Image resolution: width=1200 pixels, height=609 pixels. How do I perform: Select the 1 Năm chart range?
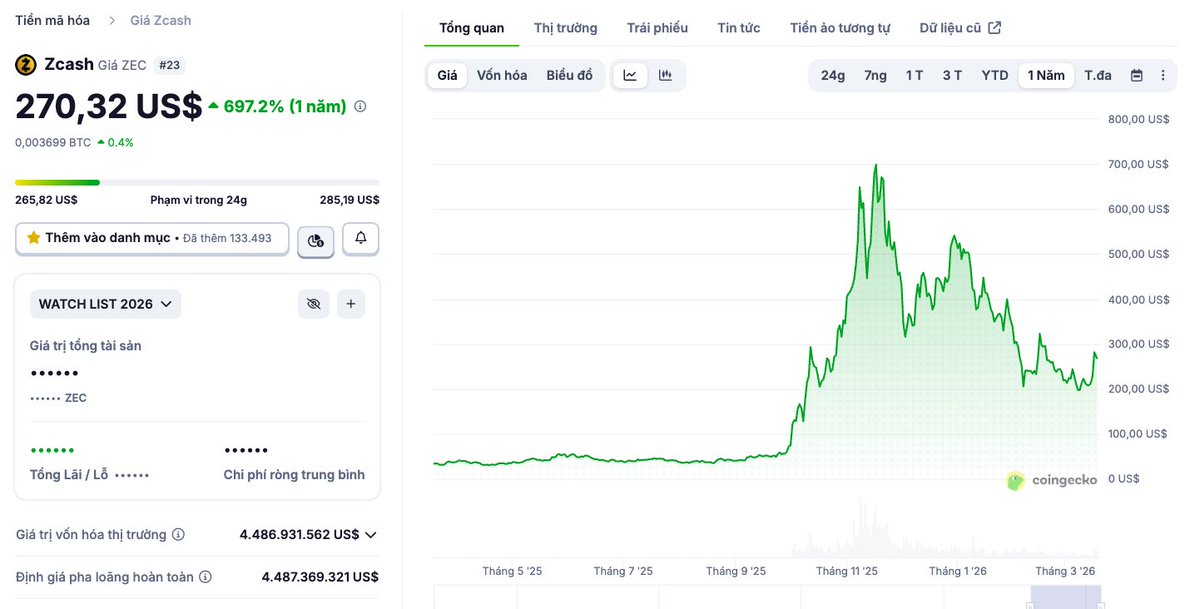(1046, 75)
